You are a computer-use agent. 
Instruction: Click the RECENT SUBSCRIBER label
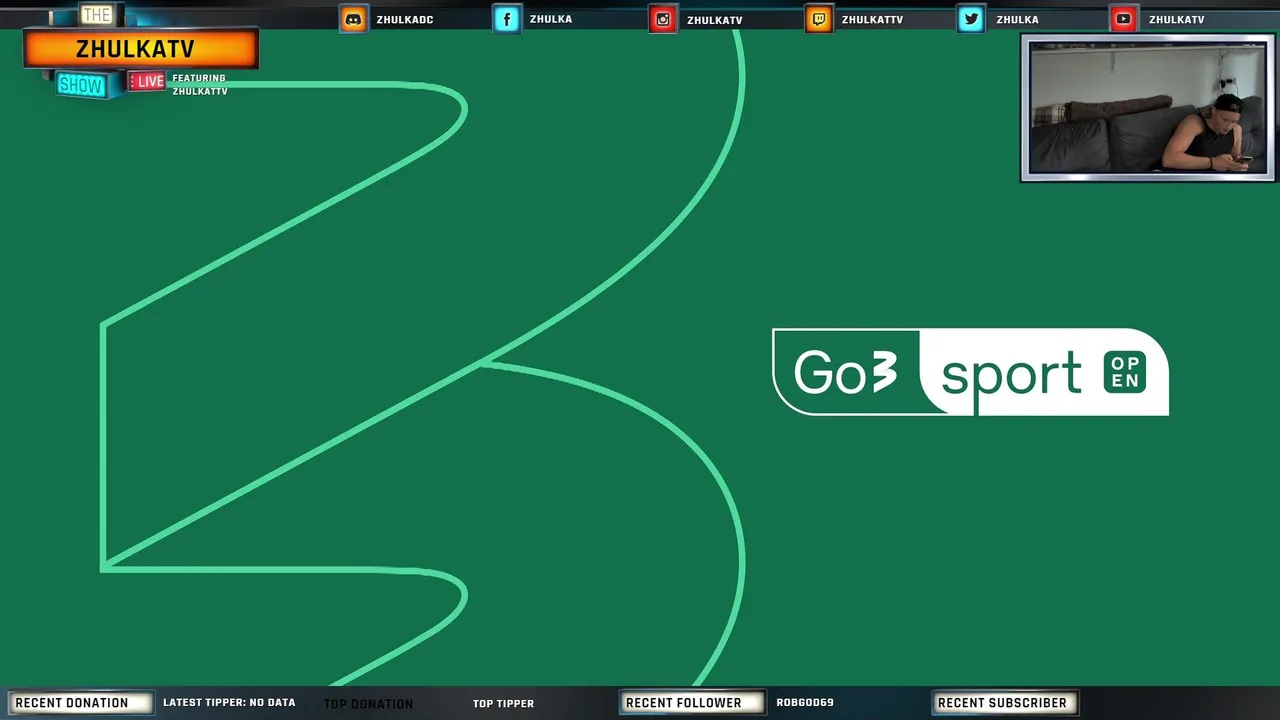pyautogui.click(x=1004, y=703)
